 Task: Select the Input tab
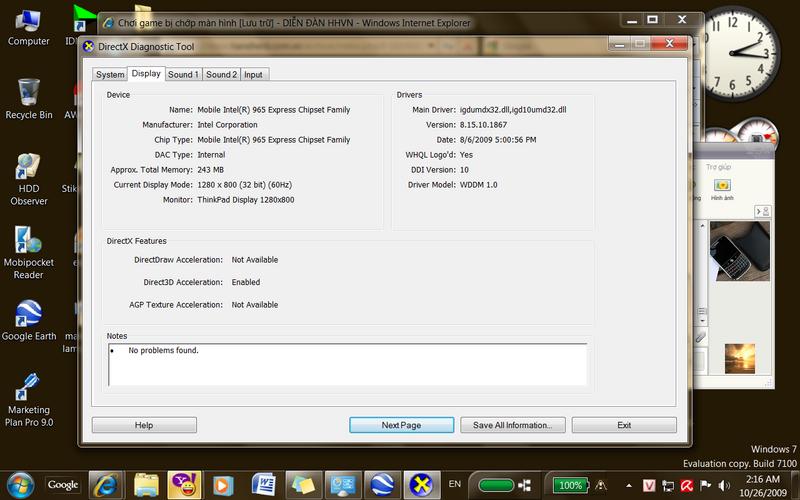(x=254, y=74)
